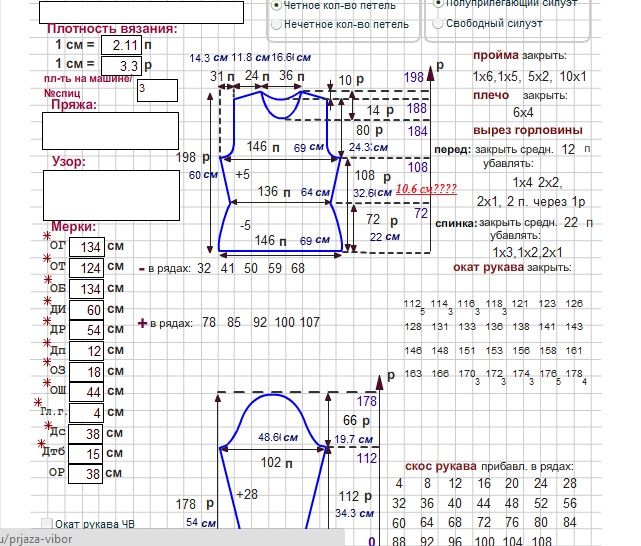Viewport: 641px width, 546px height.
Task: Select Свободный силуэт radio option
Action: click(x=437, y=22)
